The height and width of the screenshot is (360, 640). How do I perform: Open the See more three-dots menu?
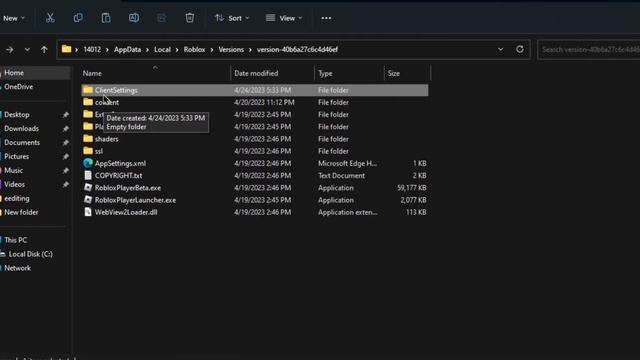coord(326,18)
